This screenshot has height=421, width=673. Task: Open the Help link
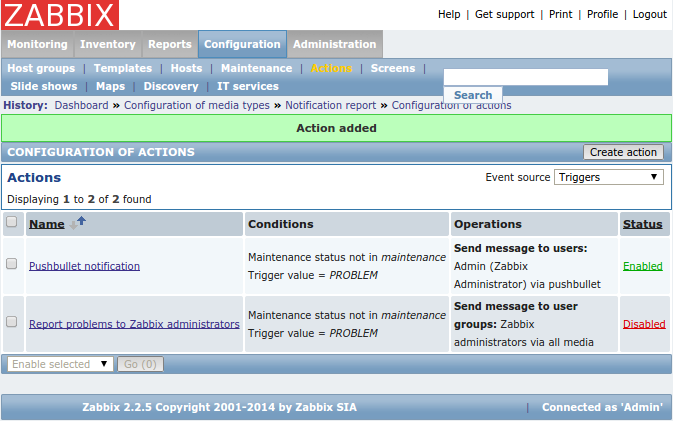tap(449, 14)
